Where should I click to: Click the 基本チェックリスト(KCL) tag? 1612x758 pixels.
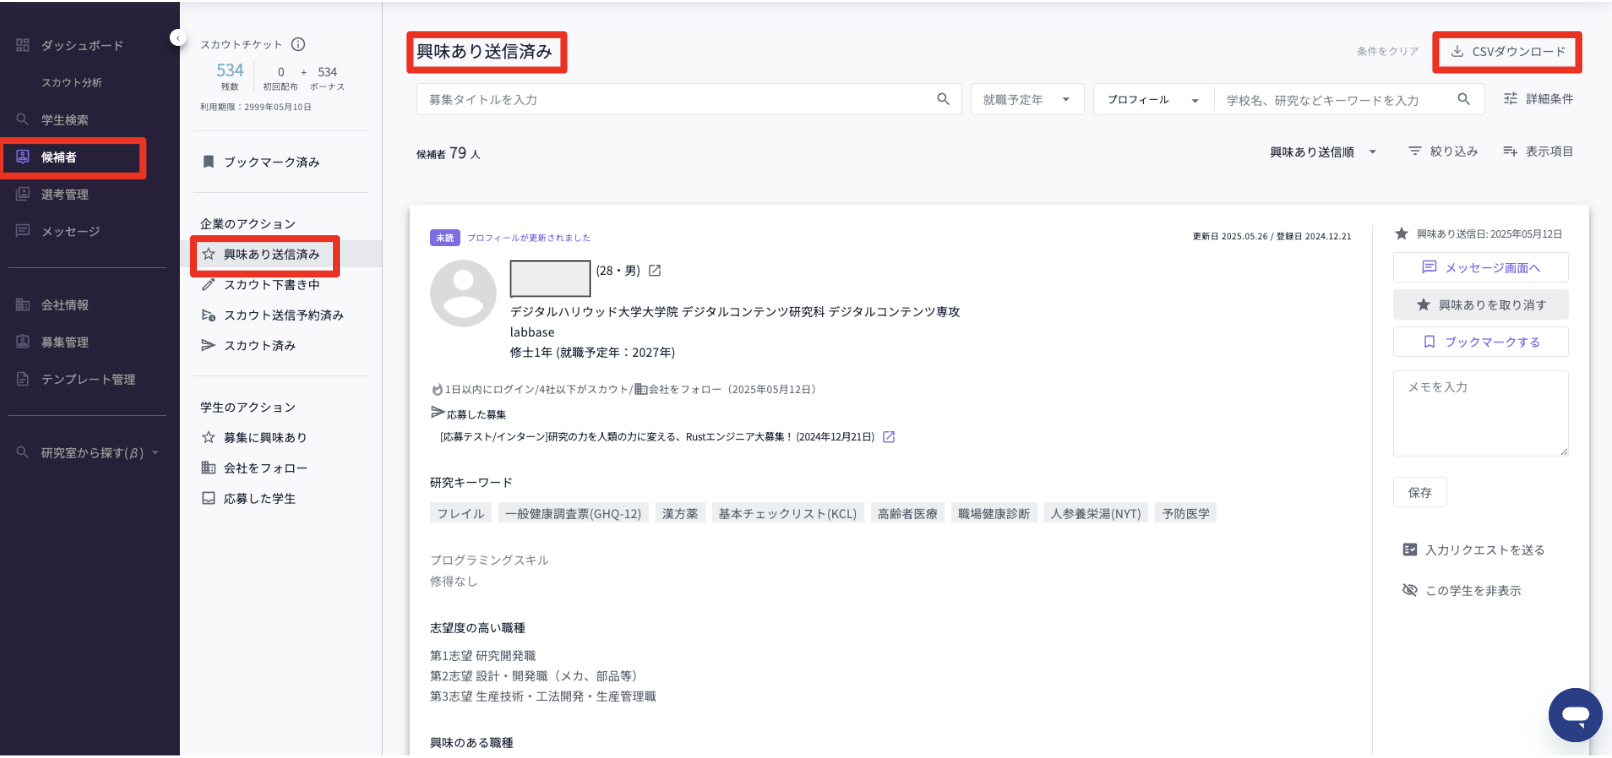(x=788, y=513)
